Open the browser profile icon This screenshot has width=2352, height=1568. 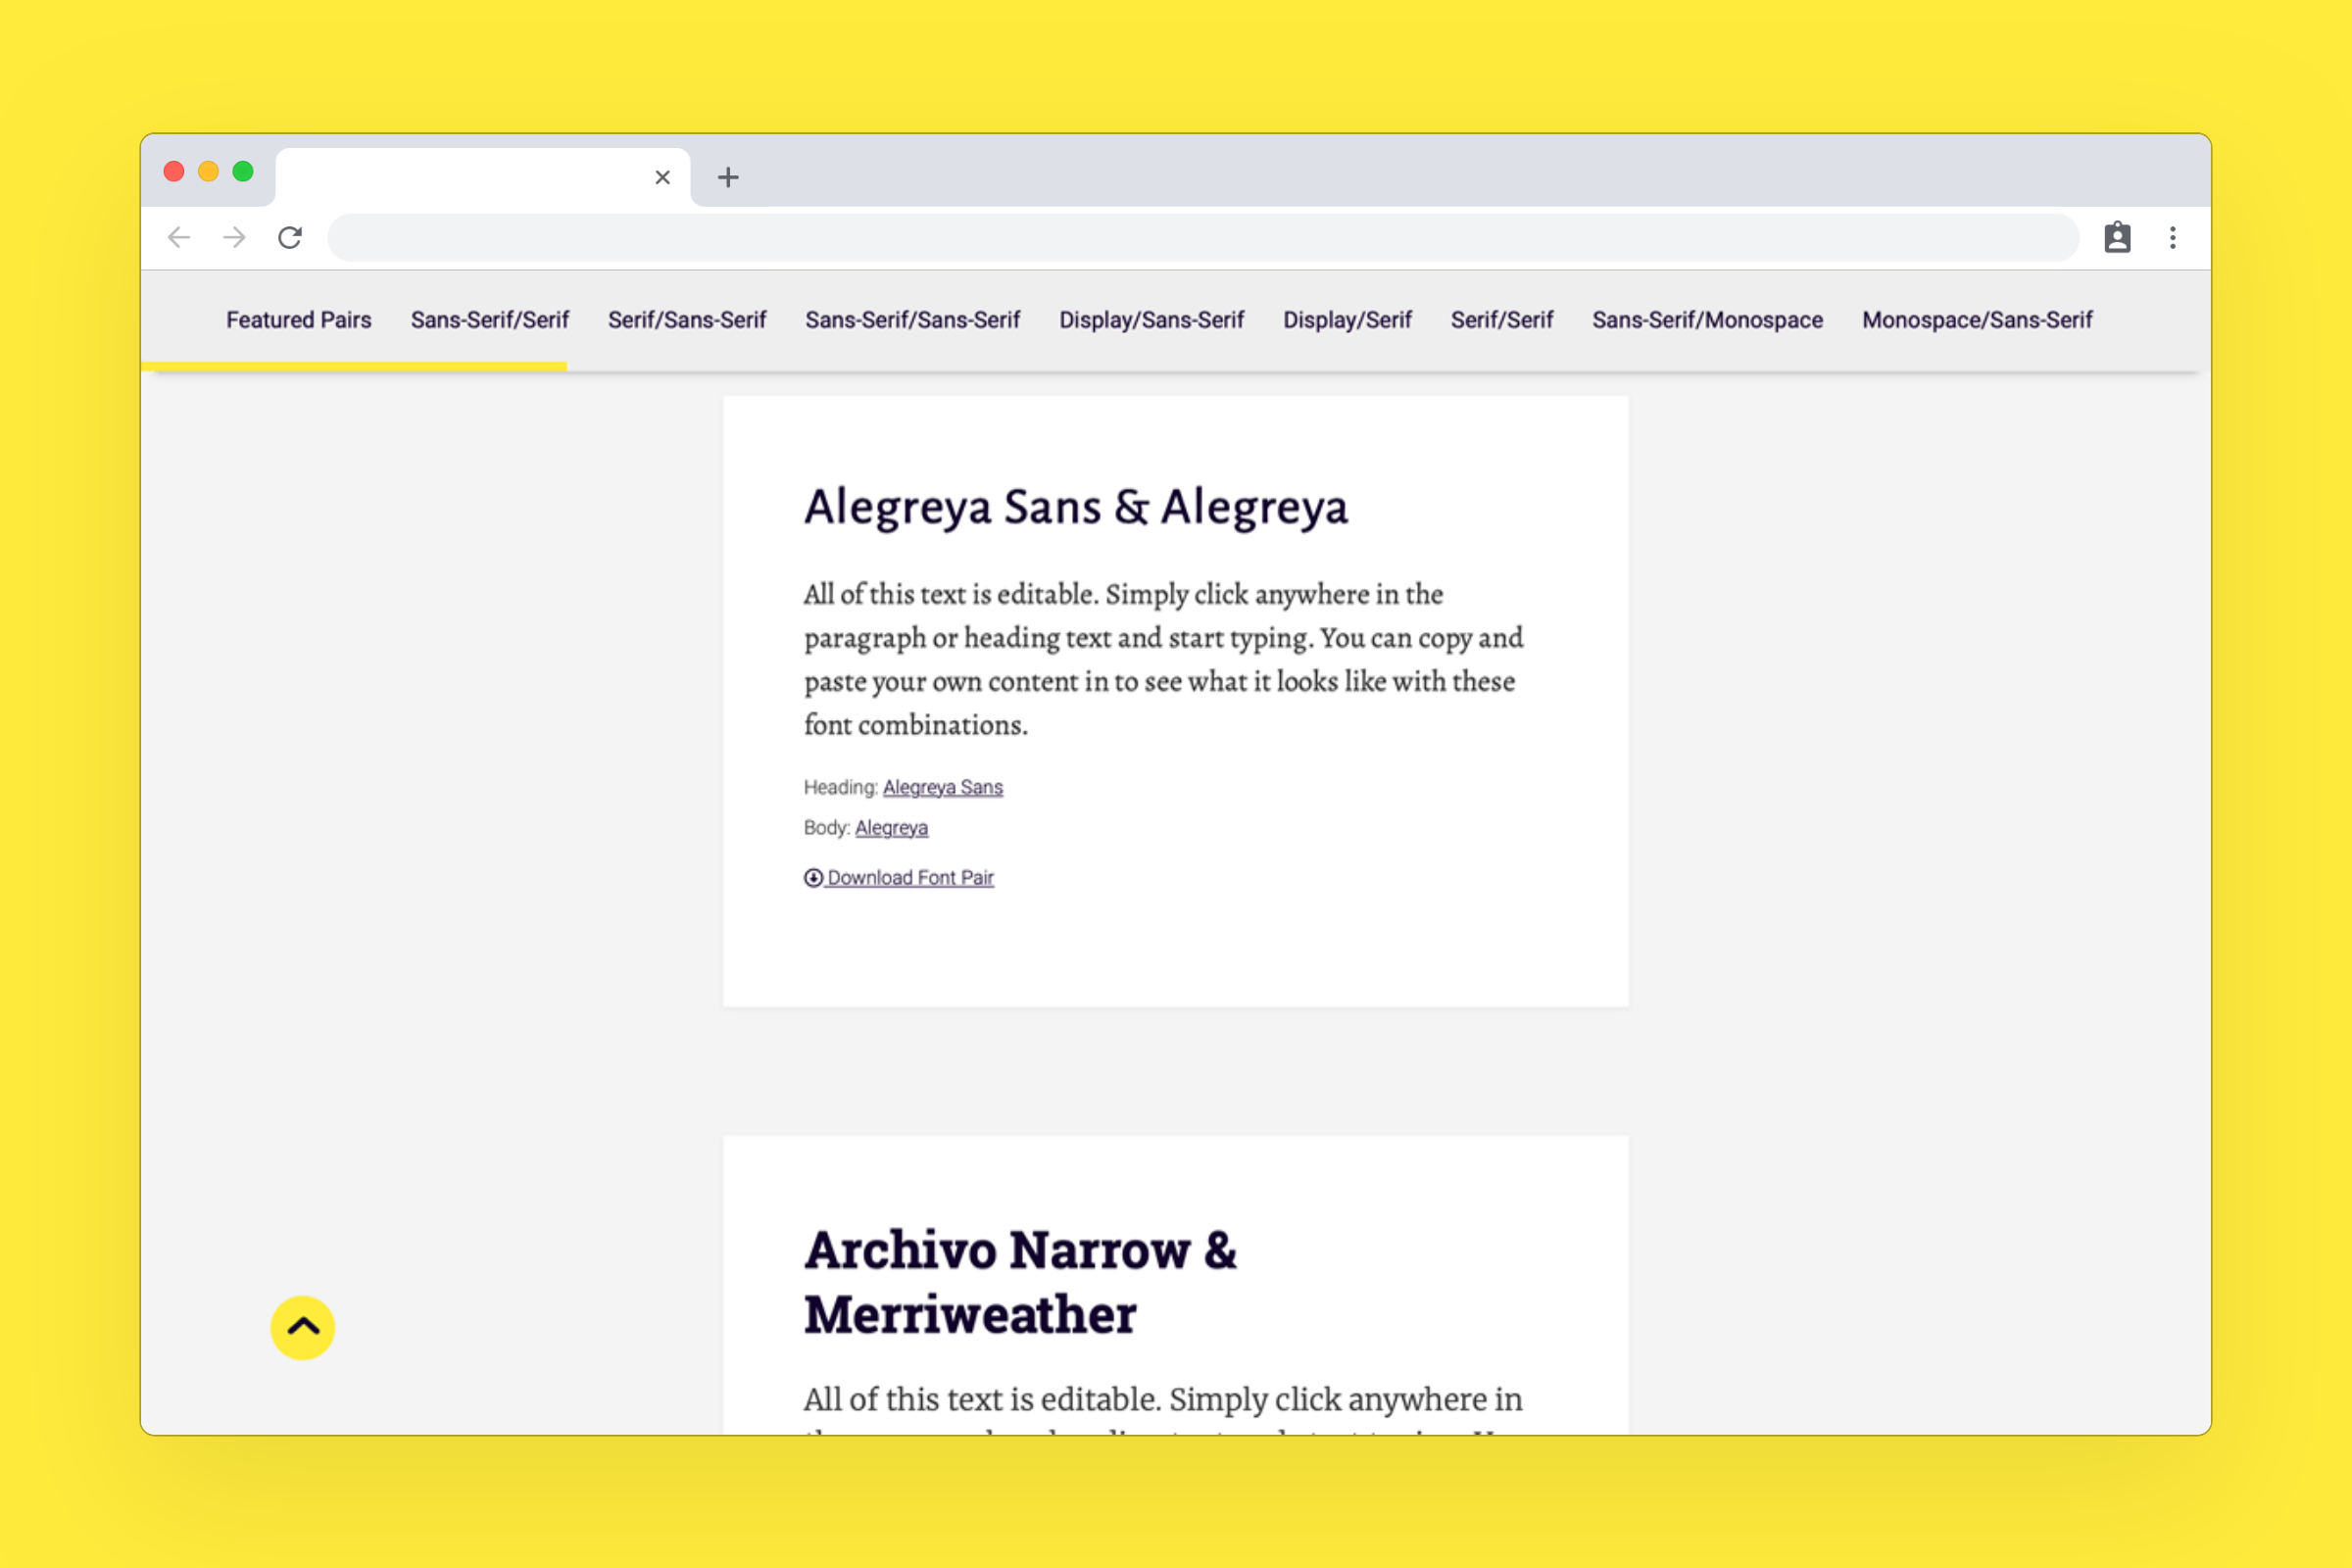click(2117, 237)
